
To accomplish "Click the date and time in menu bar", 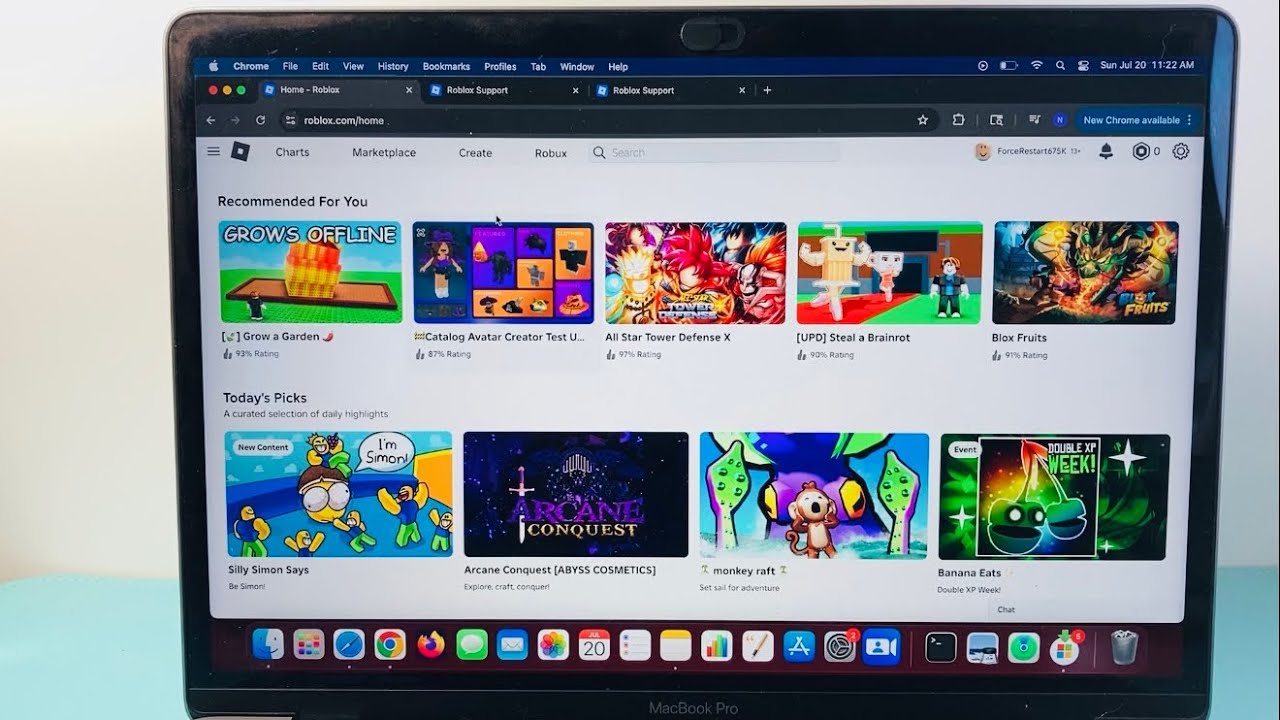I will point(1147,65).
